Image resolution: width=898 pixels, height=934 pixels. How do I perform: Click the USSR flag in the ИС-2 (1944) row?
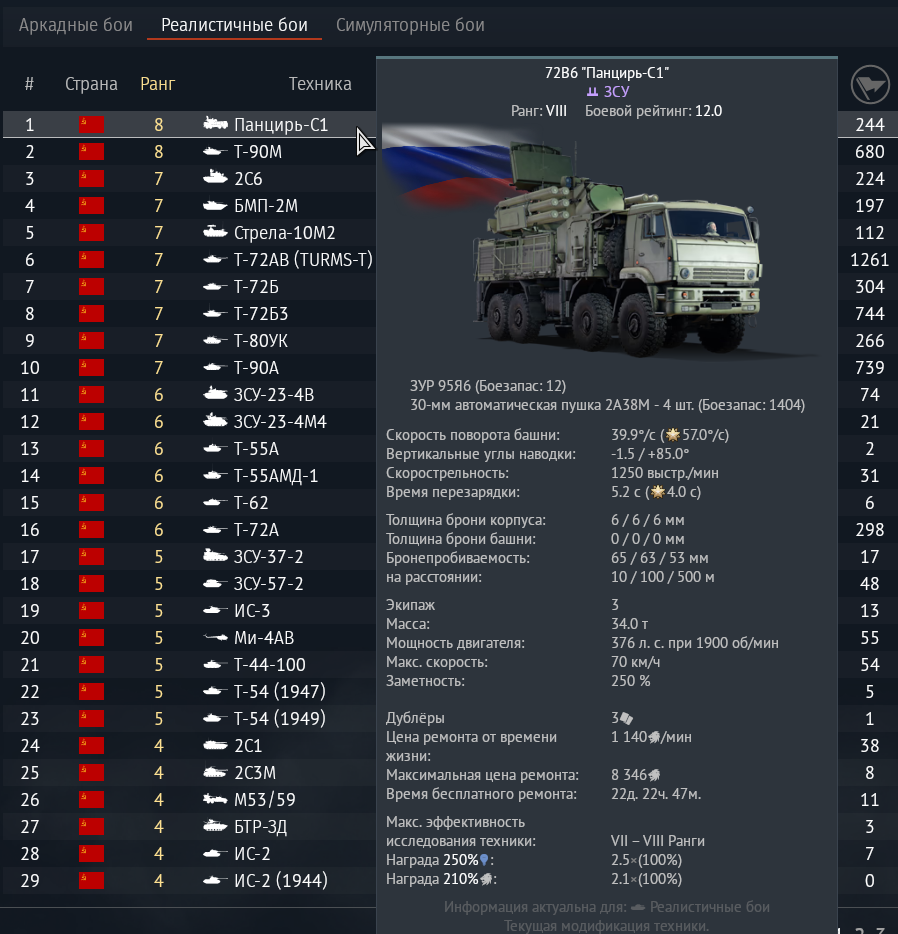click(92, 880)
